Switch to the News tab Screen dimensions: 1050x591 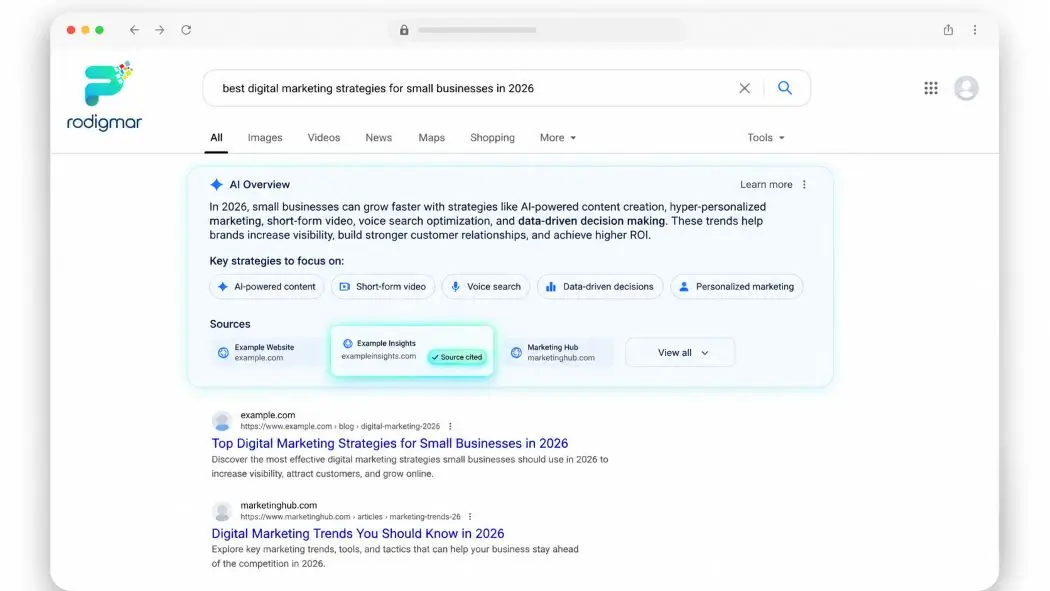coord(378,138)
